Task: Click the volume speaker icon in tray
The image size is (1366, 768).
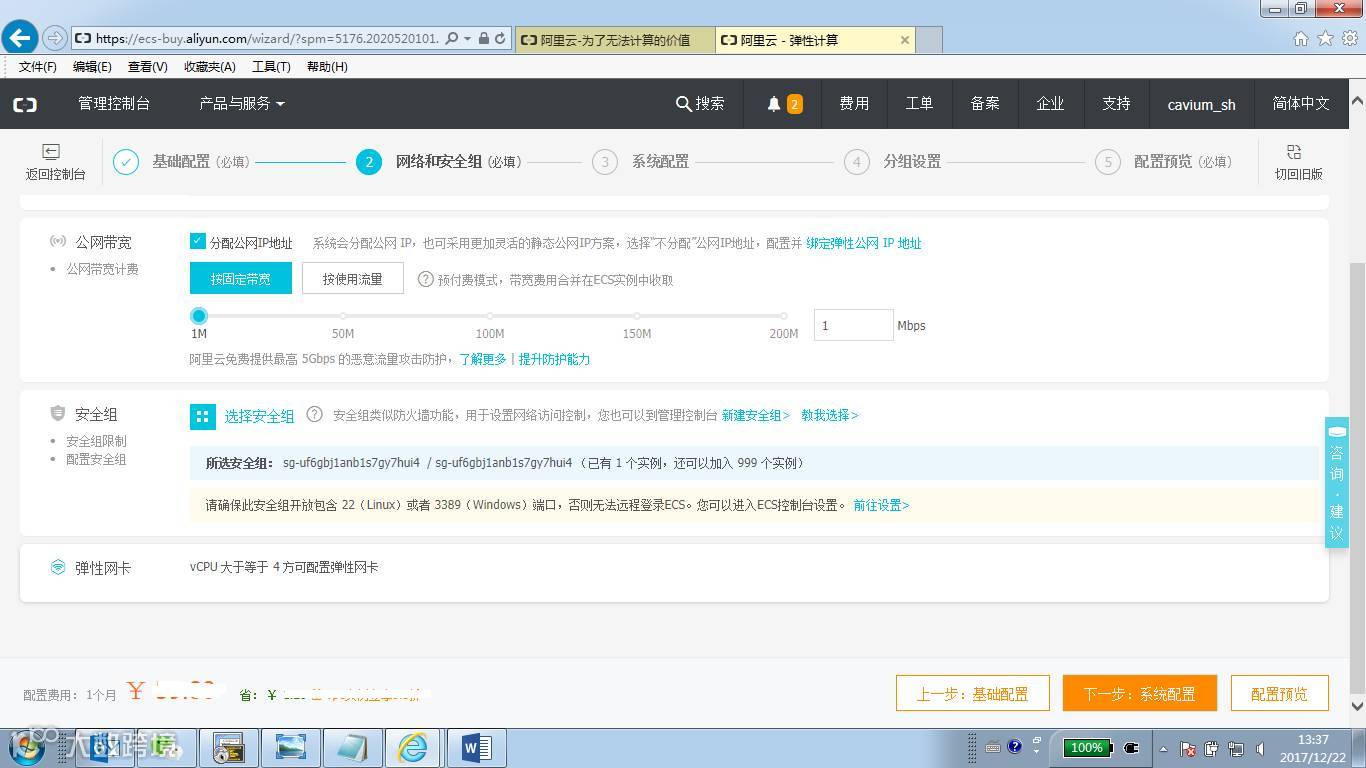Action: coord(1259,748)
